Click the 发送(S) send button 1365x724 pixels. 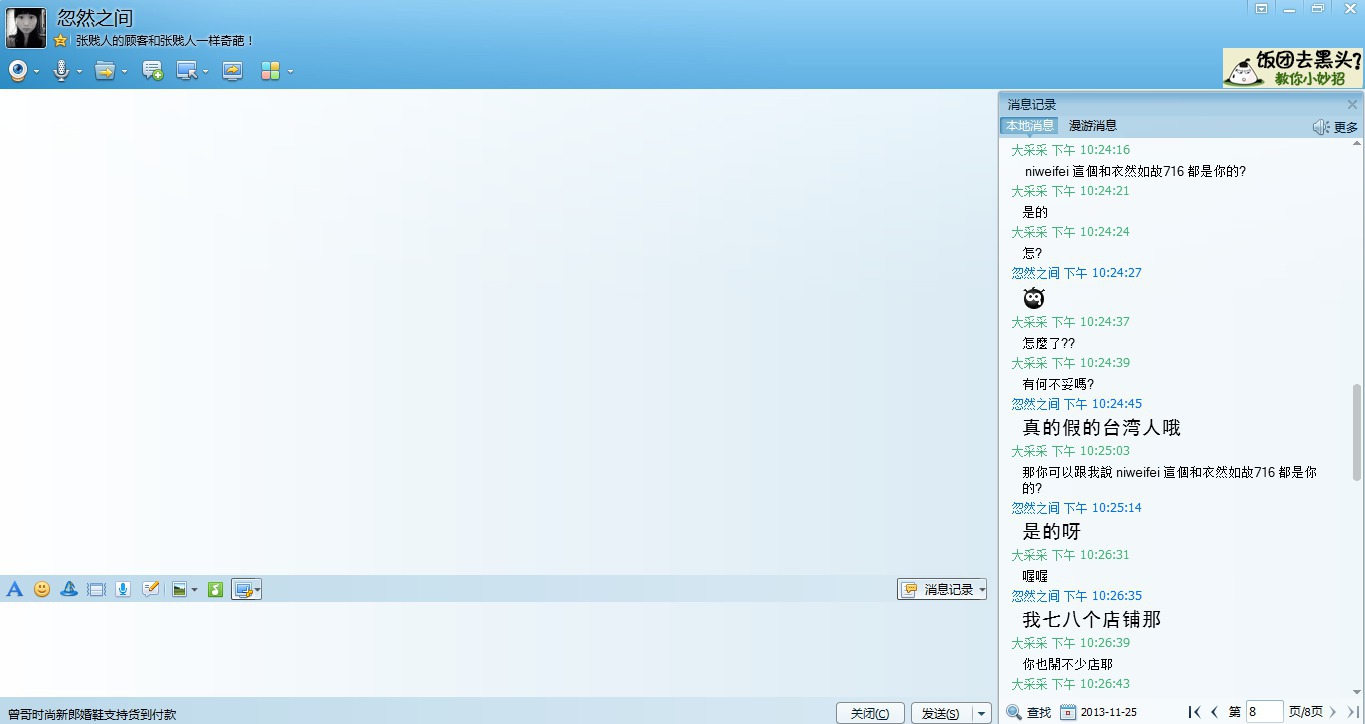(x=941, y=714)
